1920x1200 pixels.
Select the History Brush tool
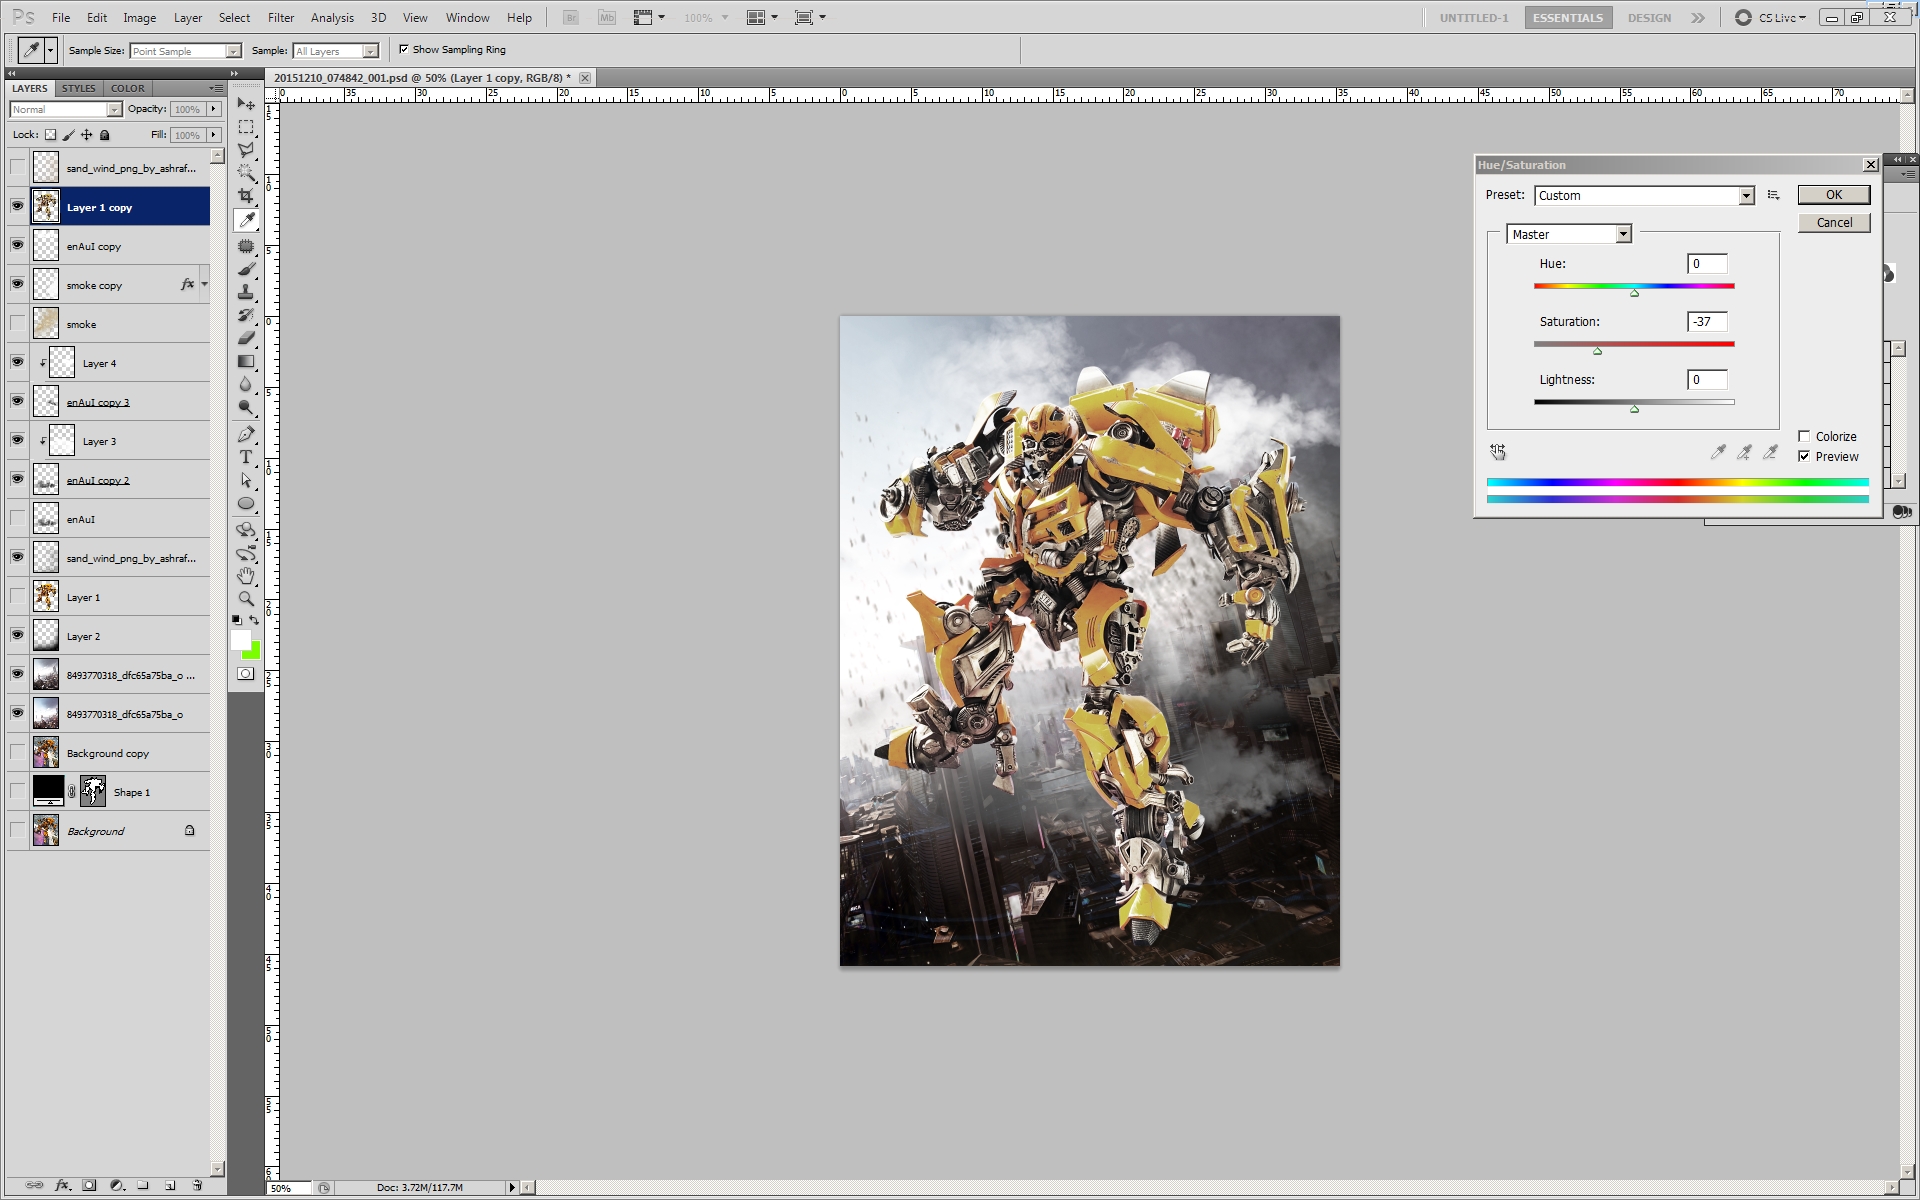[246, 315]
